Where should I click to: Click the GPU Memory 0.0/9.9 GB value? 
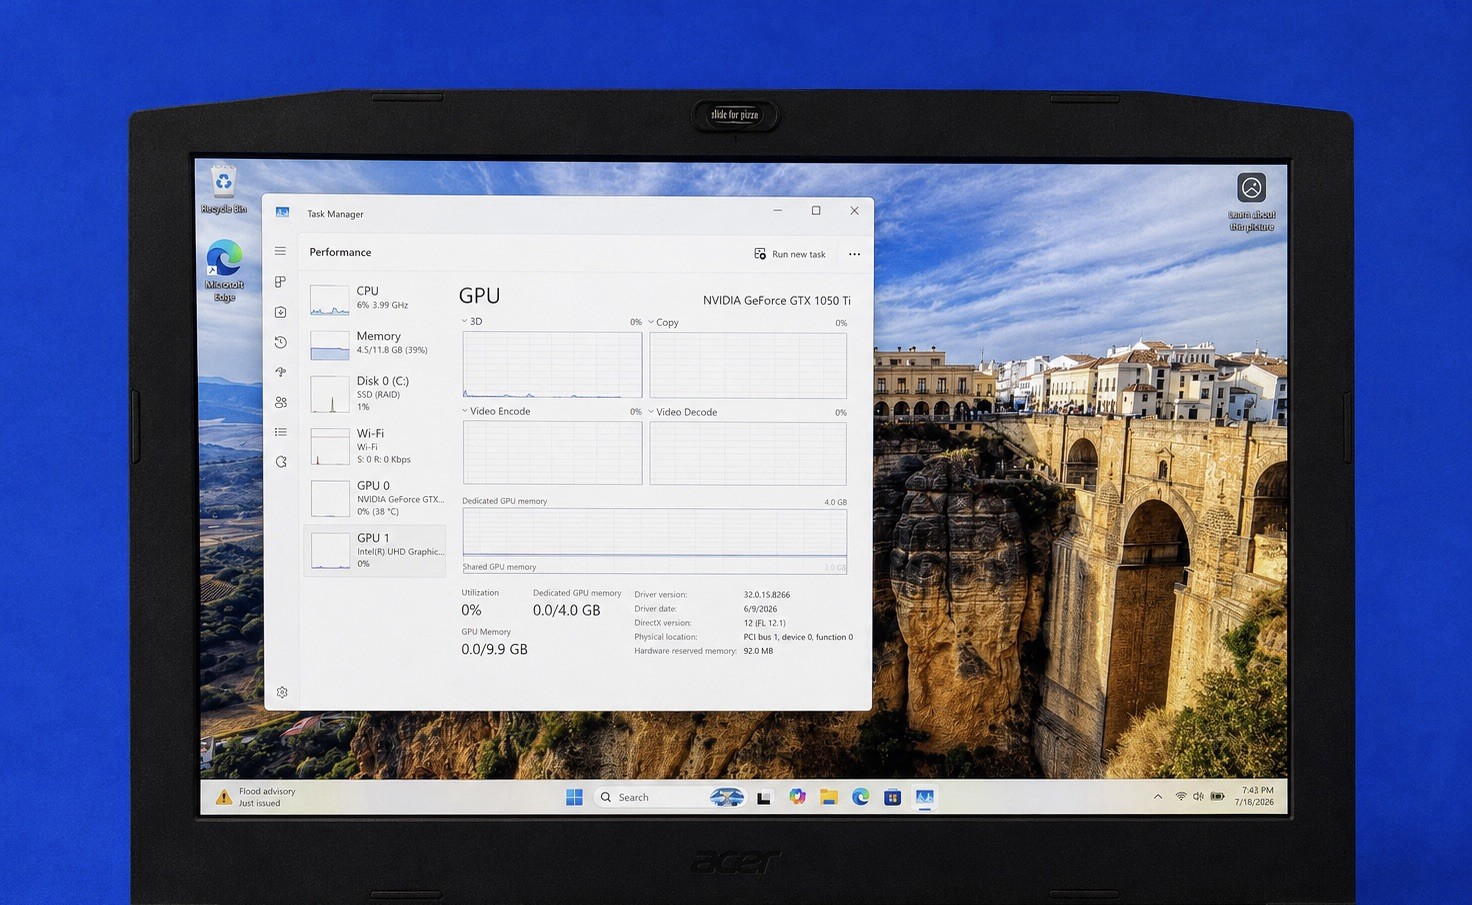[x=494, y=649]
